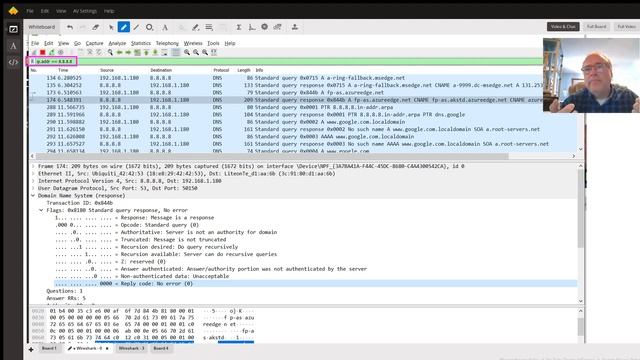Expand the Frame 174 tree row
The height and width of the screenshot is (360, 640).
(33, 166)
